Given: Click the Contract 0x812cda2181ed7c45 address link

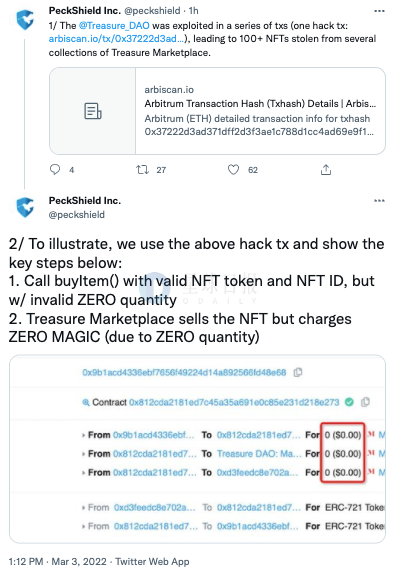Looking at the screenshot, I should coord(234,402).
